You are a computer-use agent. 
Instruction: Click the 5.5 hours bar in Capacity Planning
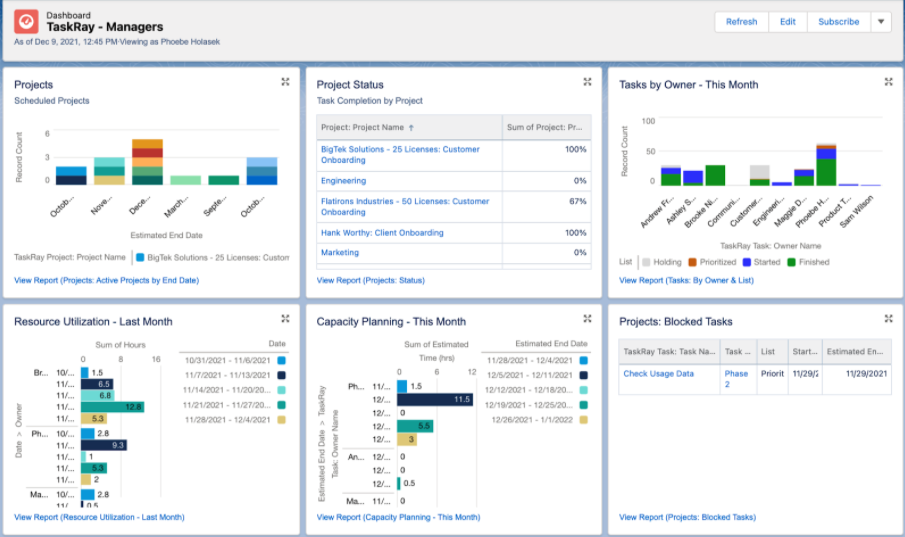[415, 426]
